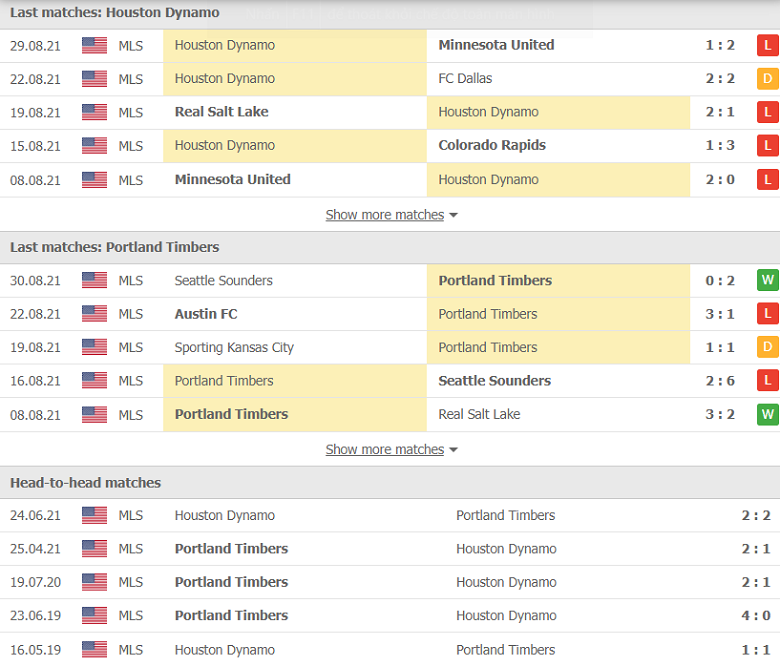Expand more Portland Timbers matches
This screenshot has width=780, height=666.
(x=384, y=450)
